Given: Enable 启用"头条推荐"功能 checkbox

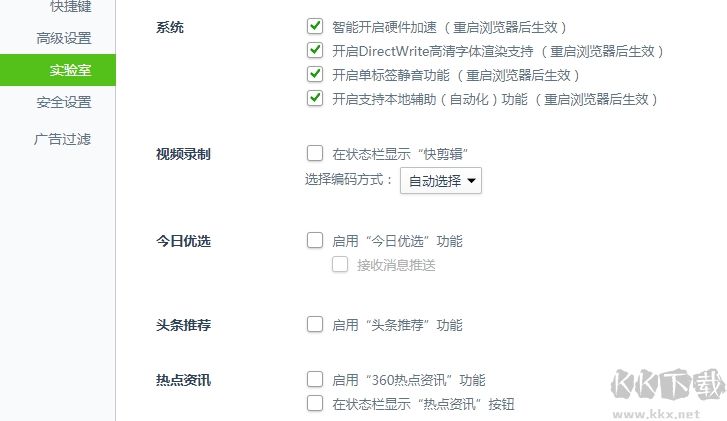Looking at the screenshot, I should pyautogui.click(x=315, y=324).
